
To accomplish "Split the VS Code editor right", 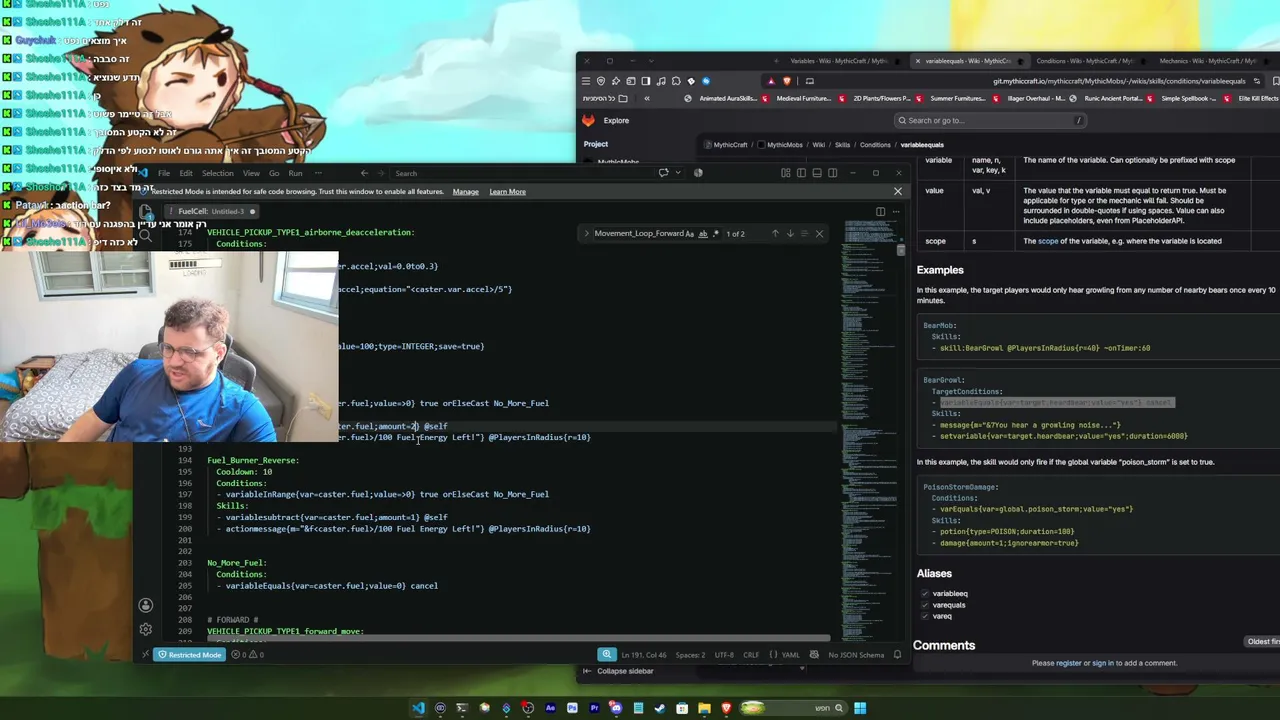I will pos(880,211).
